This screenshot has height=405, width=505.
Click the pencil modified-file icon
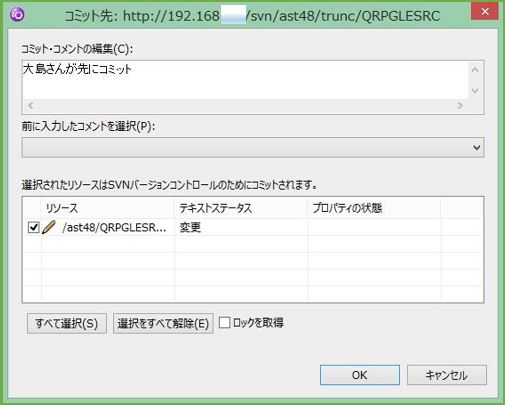click(x=49, y=227)
